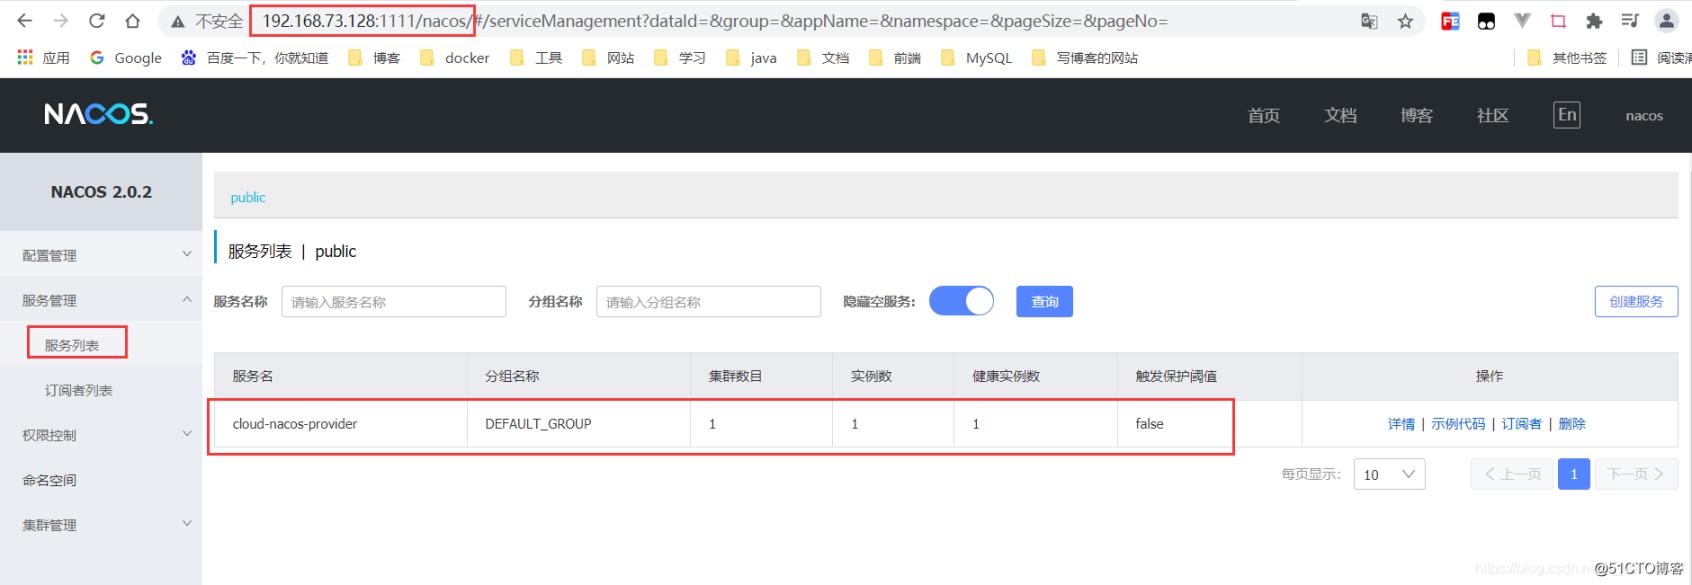Go back with the browser back arrow
The height and width of the screenshot is (585, 1692).
[24, 21]
